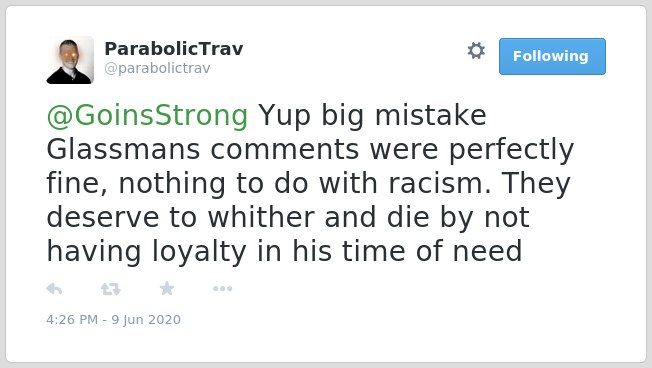Screen dimensions: 652x368
Task: Open the @parabolictrav handle link
Action: pyautogui.click(x=157, y=68)
